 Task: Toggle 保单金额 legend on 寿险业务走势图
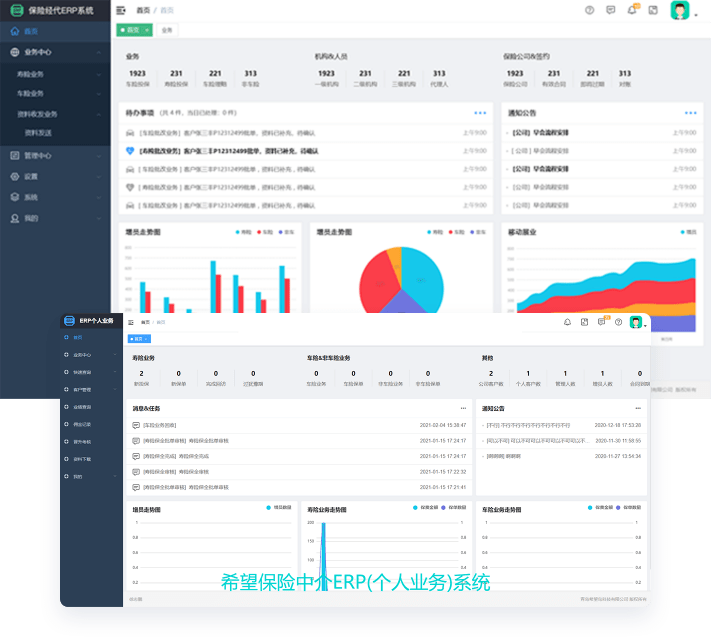click(x=425, y=507)
